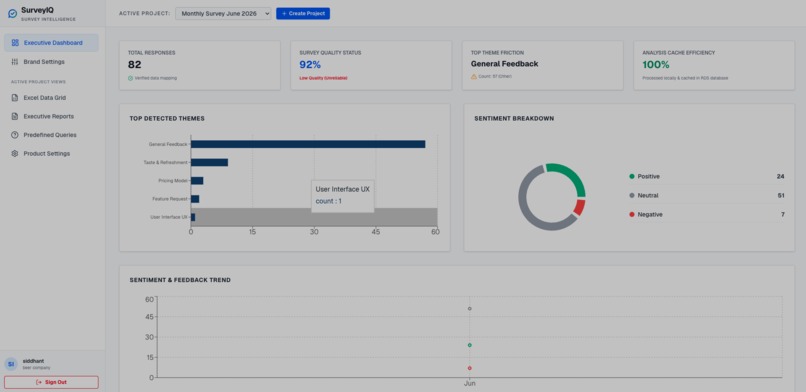Click the Low Quality (Unreliable) label
Viewport: 806px width, 392px height.
(323, 78)
